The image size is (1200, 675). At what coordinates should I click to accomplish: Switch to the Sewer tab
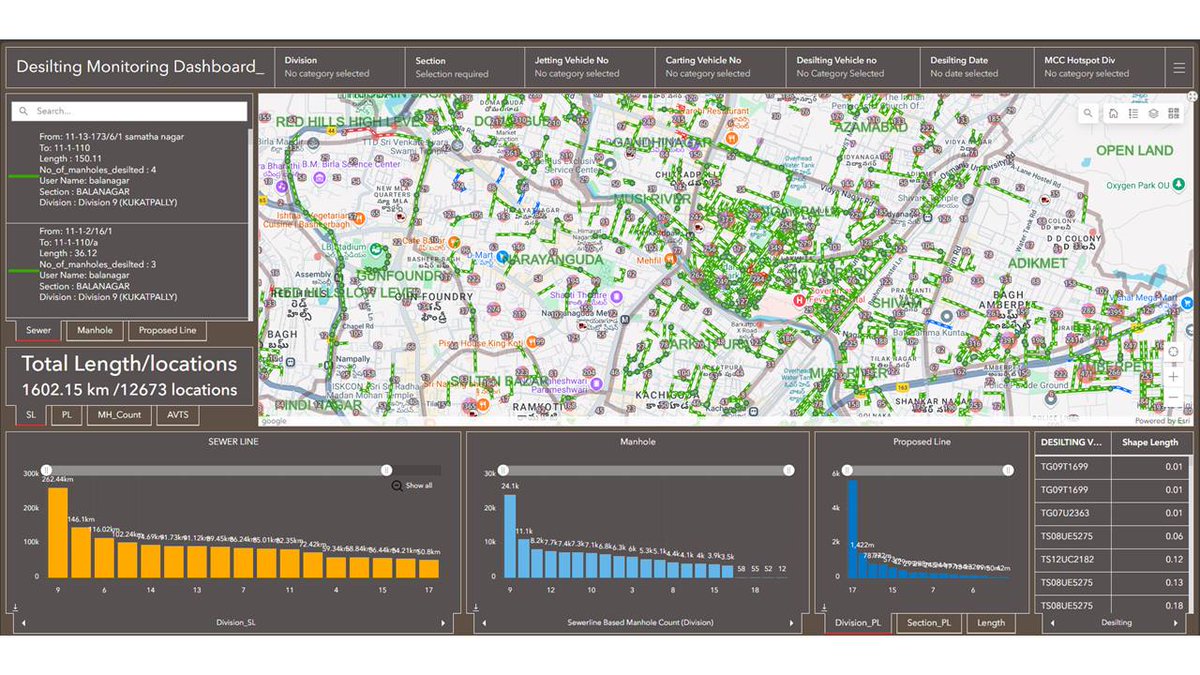point(39,330)
